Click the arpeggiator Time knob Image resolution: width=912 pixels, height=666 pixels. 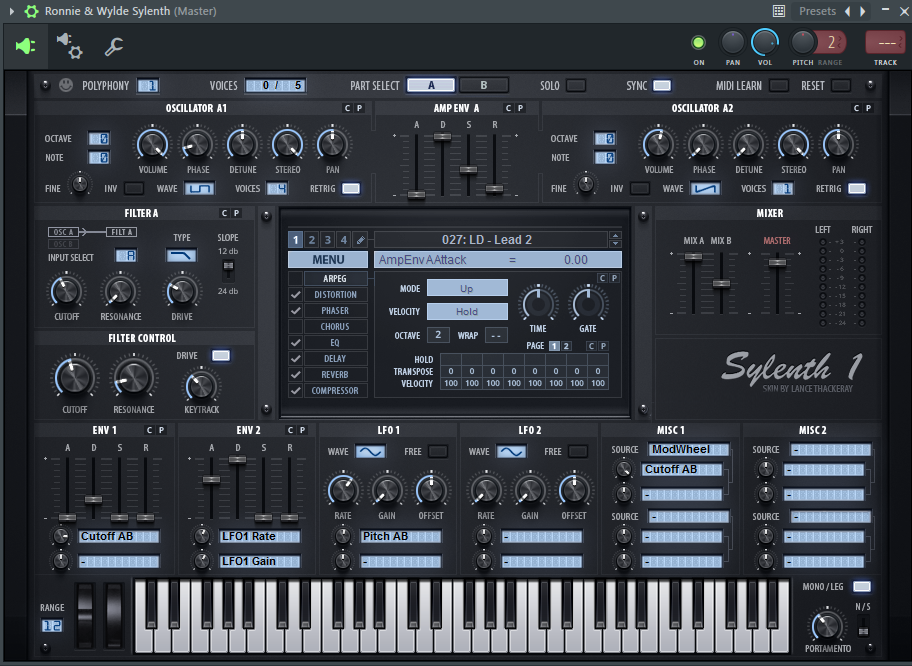[538, 304]
